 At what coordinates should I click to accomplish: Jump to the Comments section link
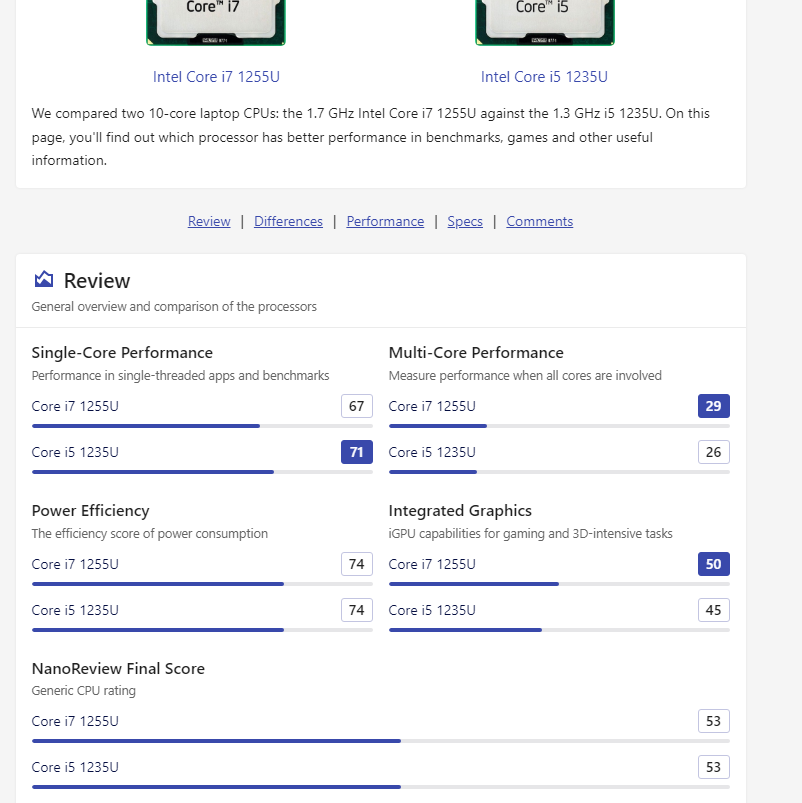(x=539, y=221)
